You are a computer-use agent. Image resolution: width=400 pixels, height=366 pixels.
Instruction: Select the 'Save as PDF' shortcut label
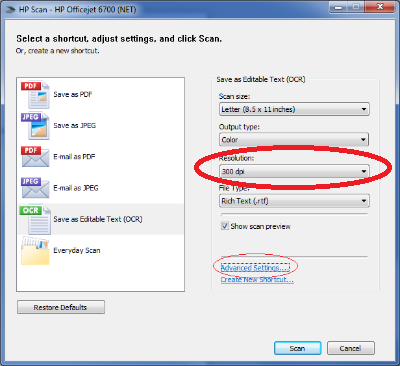tap(73, 95)
